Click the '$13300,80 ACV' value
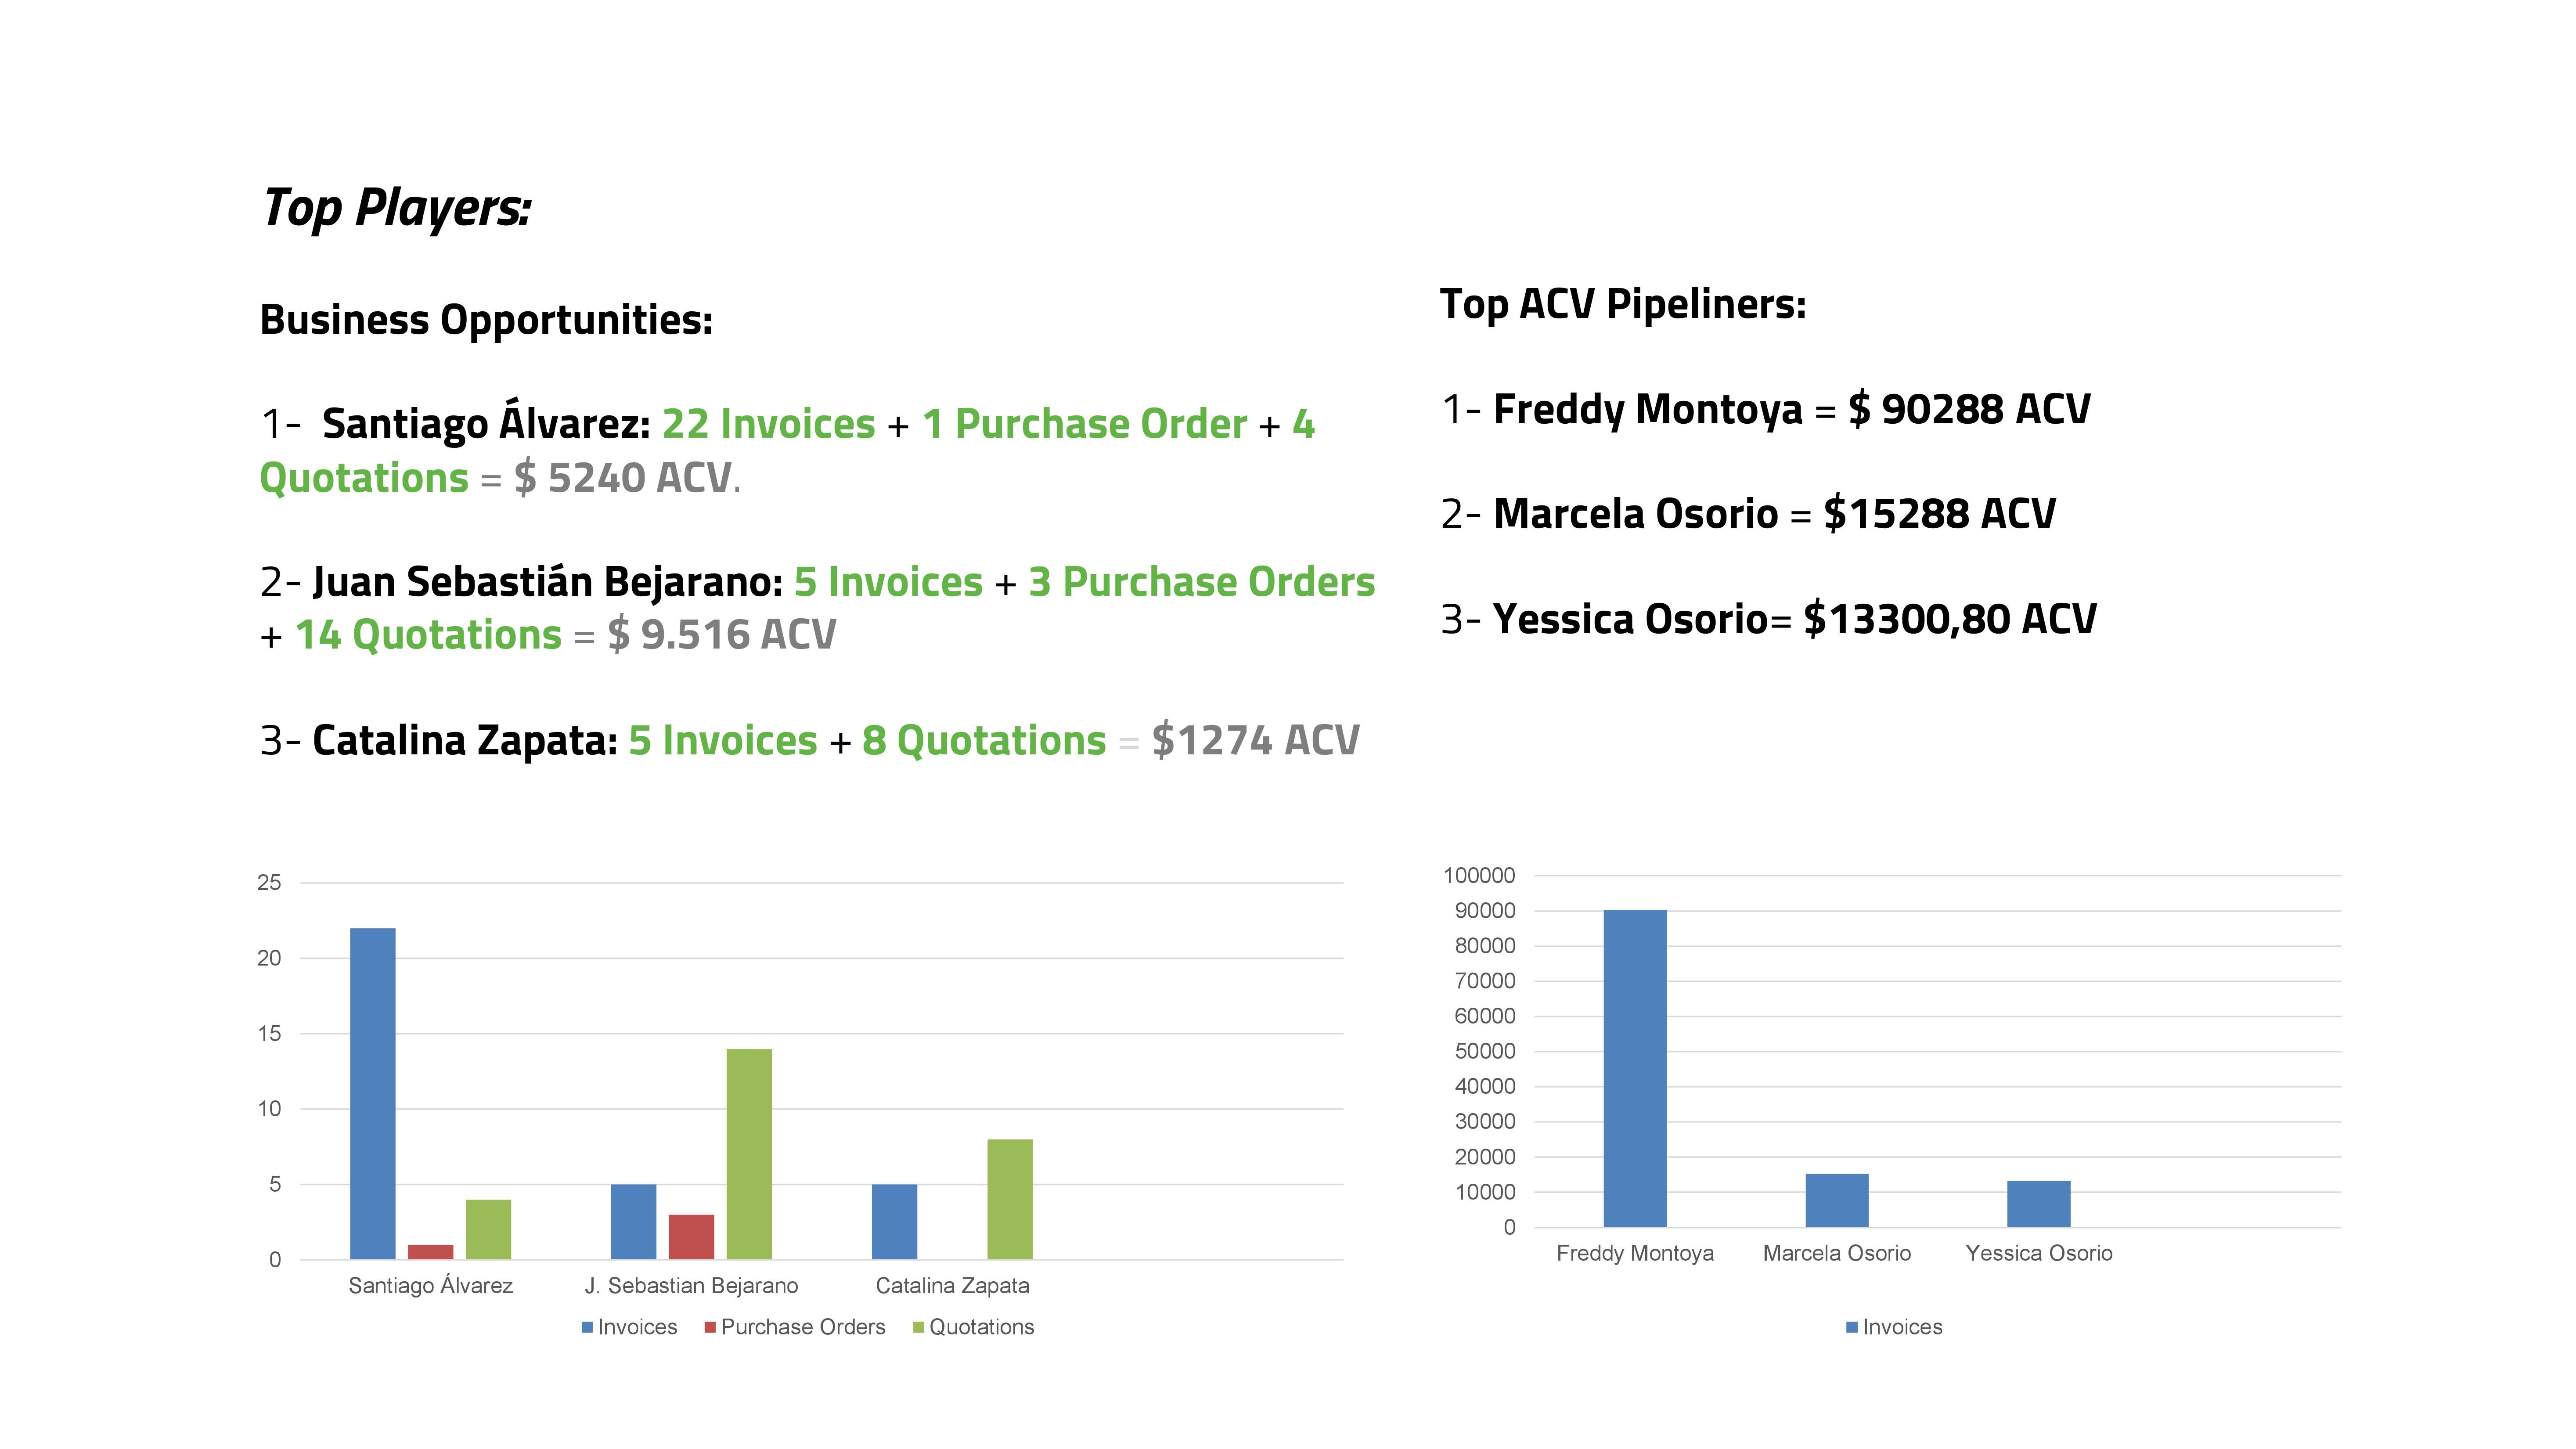The width and height of the screenshot is (2576, 1449). point(1950,620)
